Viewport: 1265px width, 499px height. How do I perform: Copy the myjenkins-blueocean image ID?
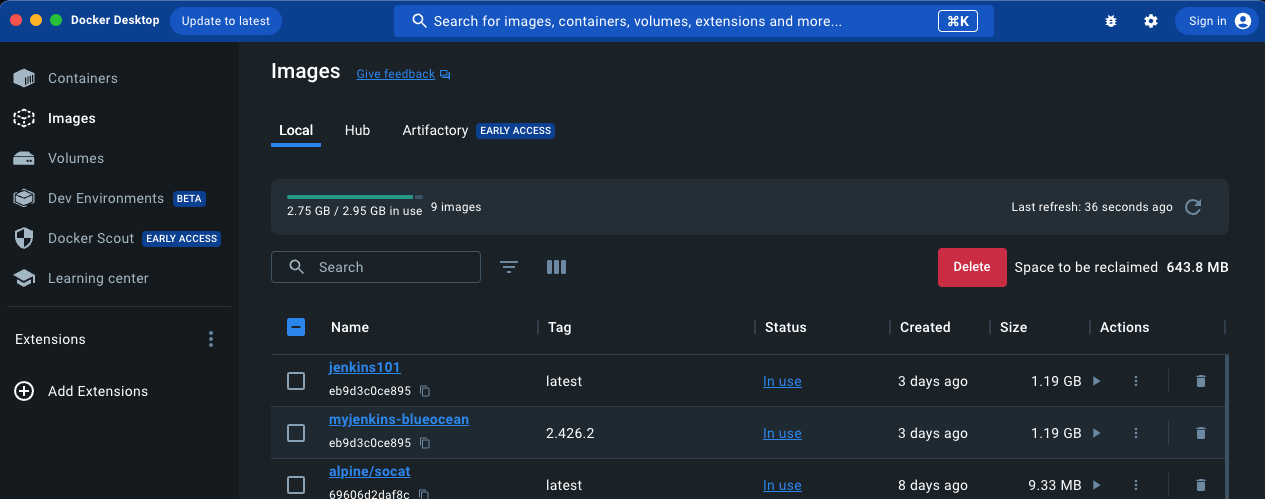(425, 442)
